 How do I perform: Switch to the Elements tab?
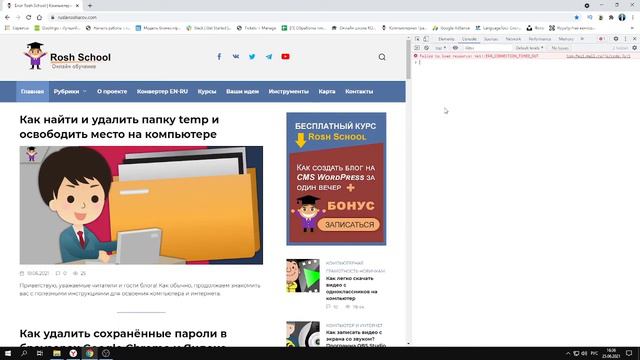(446, 39)
